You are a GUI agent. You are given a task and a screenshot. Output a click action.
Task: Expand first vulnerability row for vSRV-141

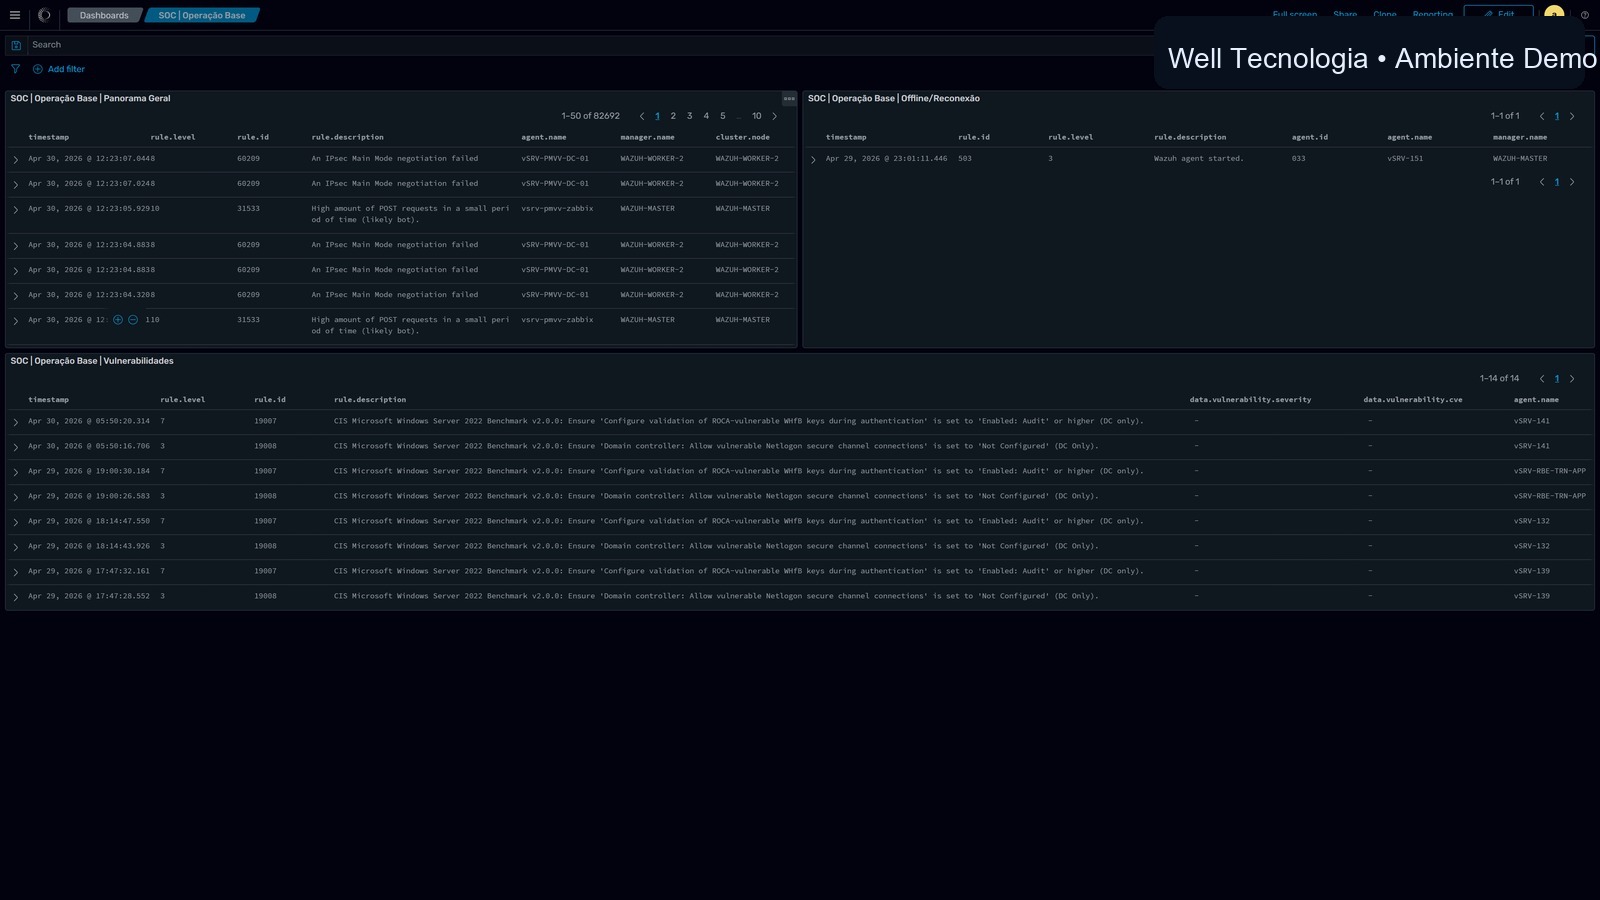(16, 422)
